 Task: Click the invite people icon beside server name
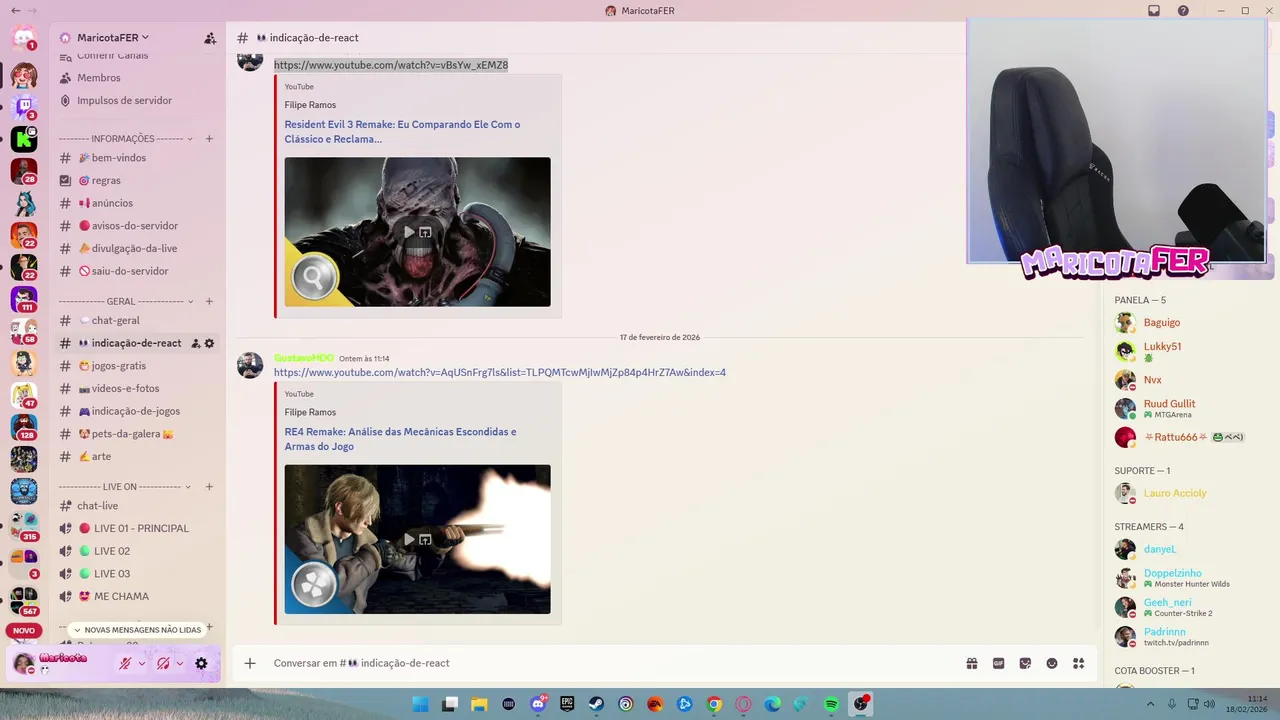point(210,38)
